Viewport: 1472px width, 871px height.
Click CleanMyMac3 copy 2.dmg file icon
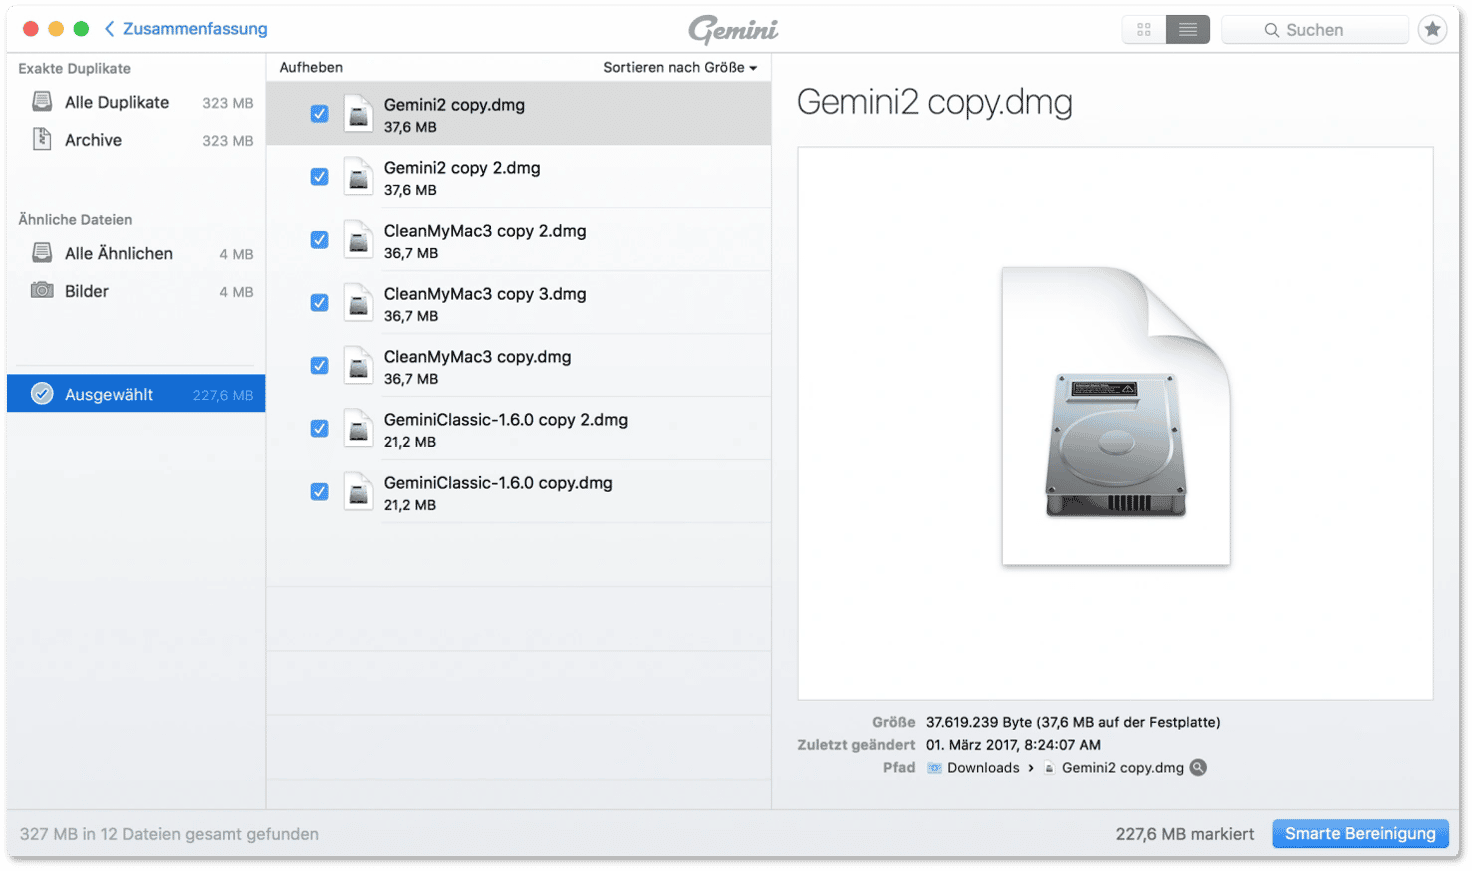[x=358, y=240]
